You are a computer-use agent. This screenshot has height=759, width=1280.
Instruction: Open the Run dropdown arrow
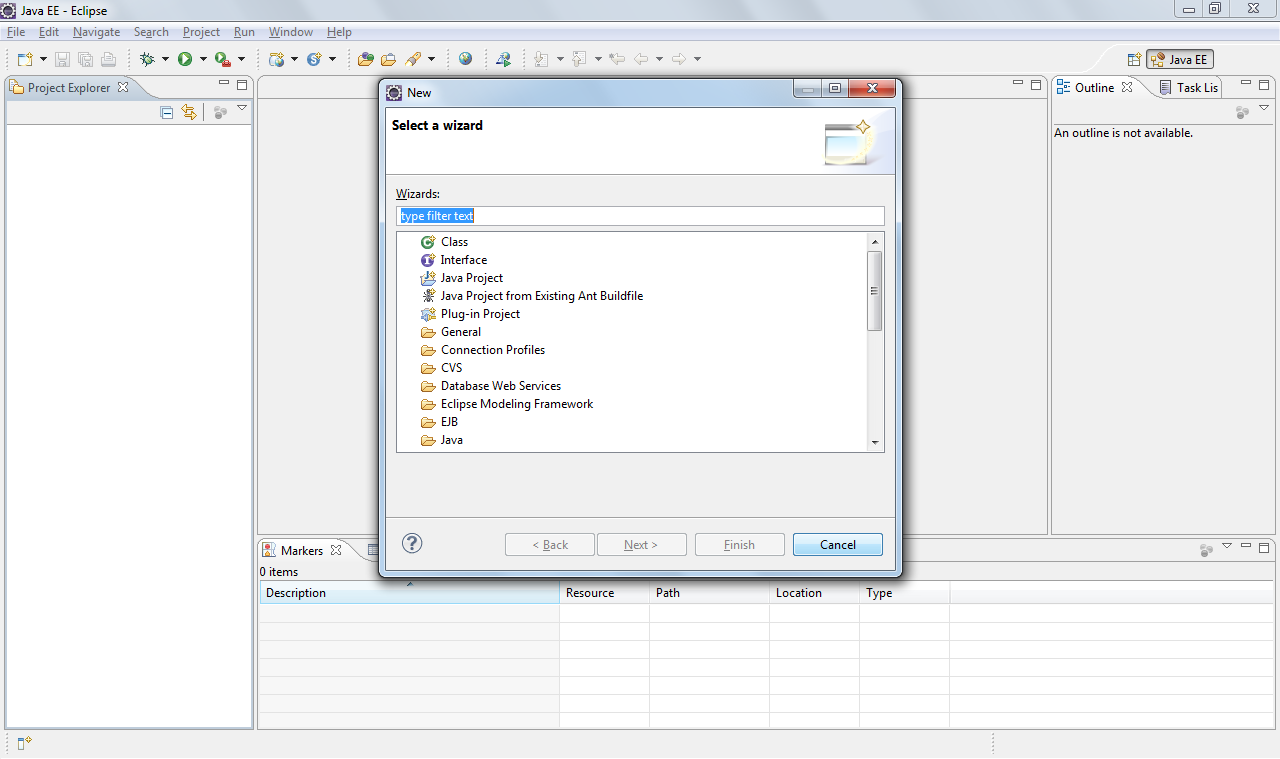[203, 59]
